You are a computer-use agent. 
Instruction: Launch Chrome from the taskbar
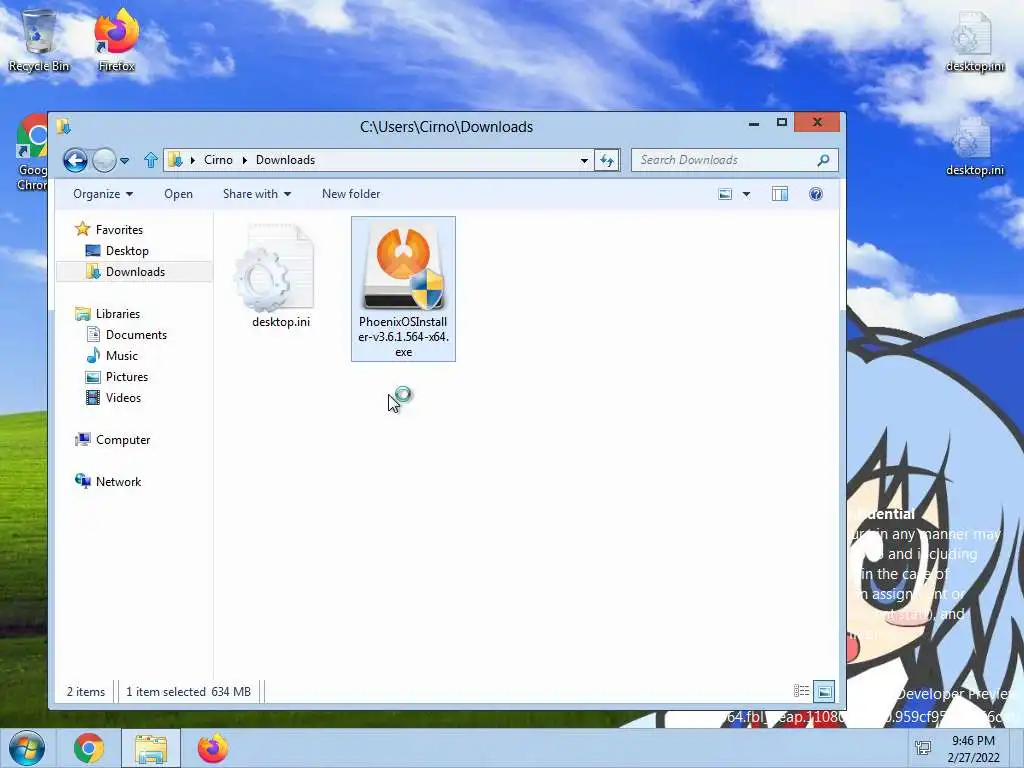[89, 748]
